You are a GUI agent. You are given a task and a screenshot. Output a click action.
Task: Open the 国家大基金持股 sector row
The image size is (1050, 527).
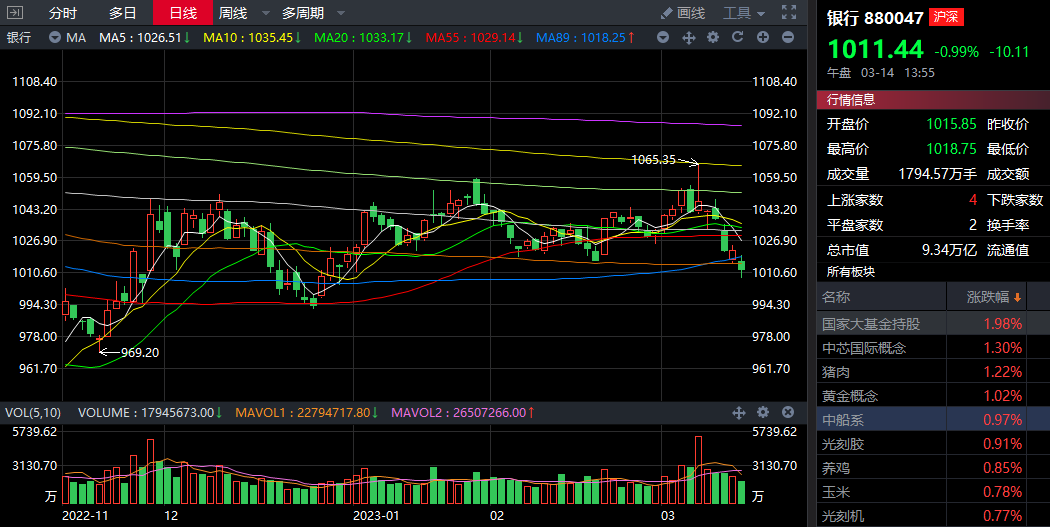(871, 323)
